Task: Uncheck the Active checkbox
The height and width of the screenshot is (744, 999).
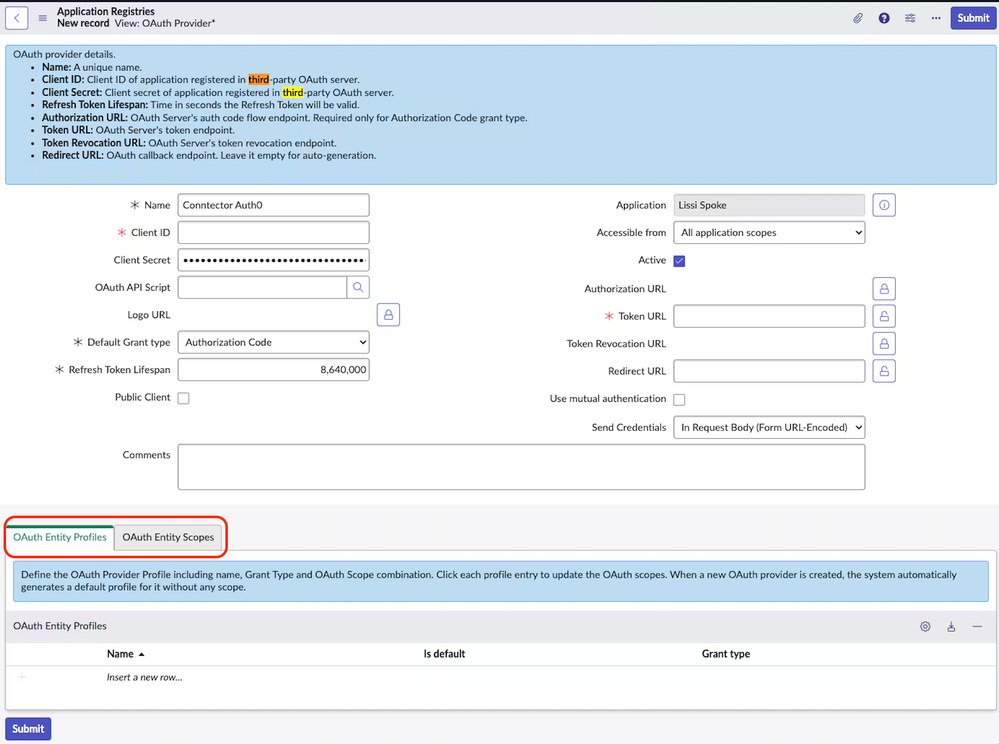Action: [679, 261]
